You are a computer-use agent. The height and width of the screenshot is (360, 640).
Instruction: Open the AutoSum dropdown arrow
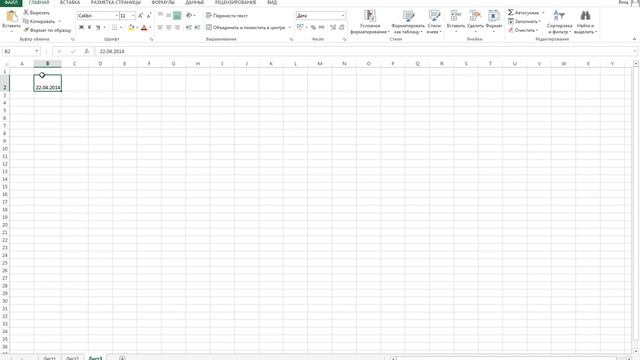click(x=543, y=13)
